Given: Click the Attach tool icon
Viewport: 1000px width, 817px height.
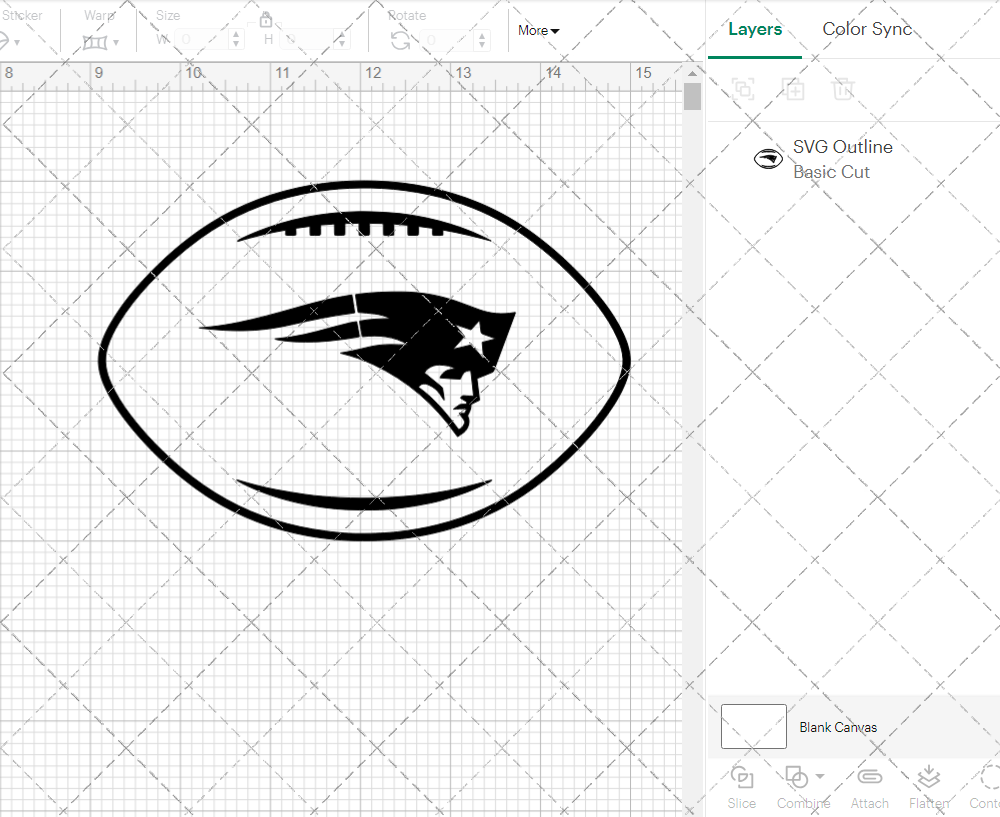Looking at the screenshot, I should tap(869, 777).
